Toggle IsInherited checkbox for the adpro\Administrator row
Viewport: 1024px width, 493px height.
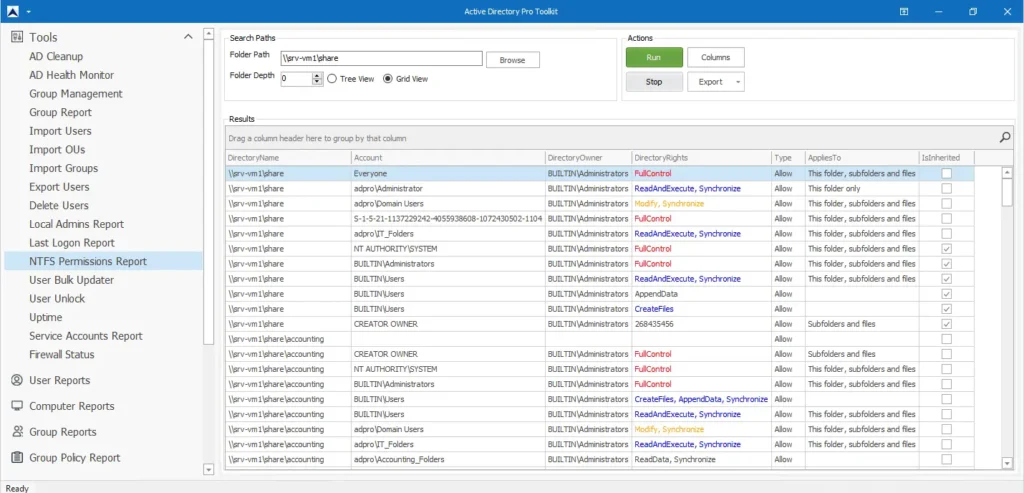[x=946, y=189]
